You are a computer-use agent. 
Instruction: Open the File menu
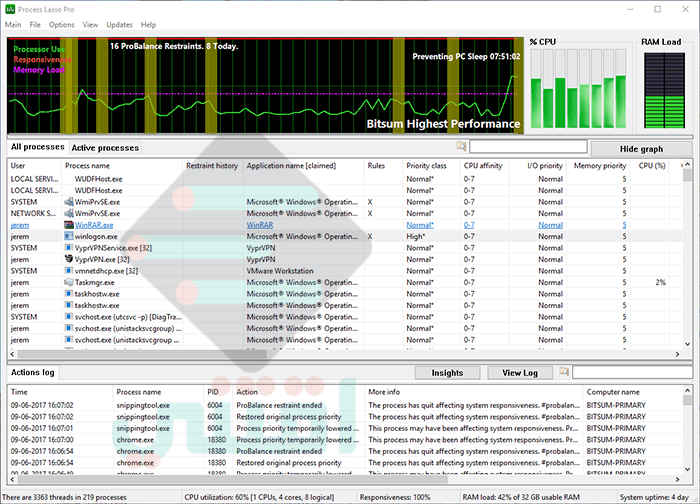[x=35, y=25]
